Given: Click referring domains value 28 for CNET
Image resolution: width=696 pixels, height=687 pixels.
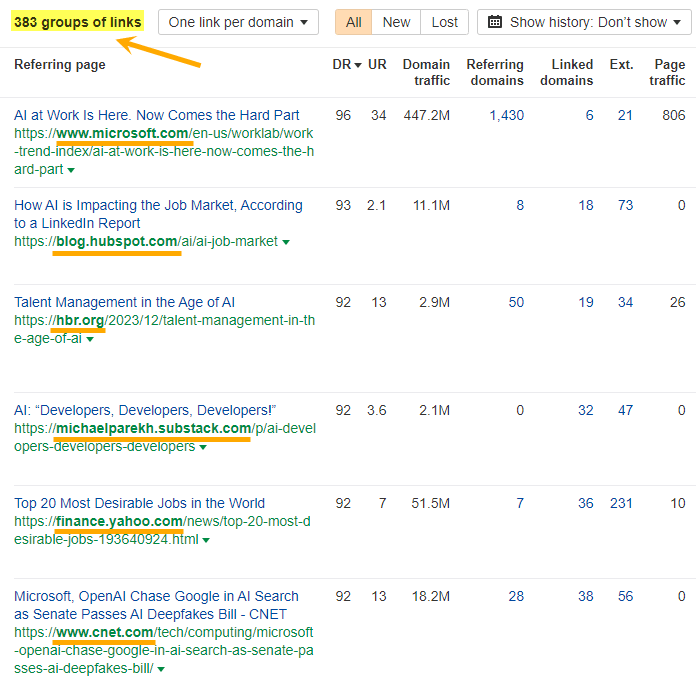Looking at the screenshot, I should tap(516, 596).
